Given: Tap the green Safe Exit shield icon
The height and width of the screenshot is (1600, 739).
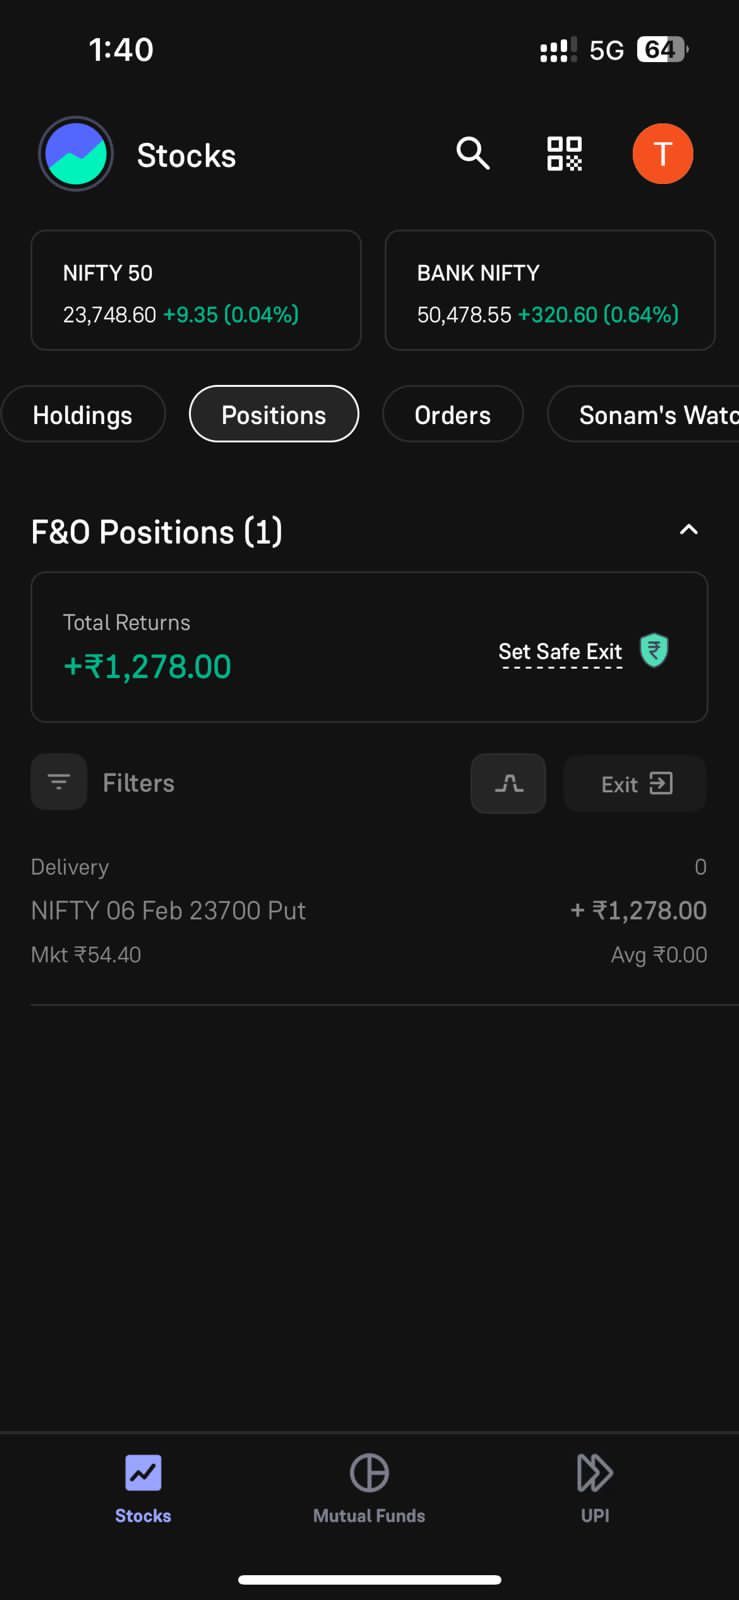Looking at the screenshot, I should click(x=654, y=651).
